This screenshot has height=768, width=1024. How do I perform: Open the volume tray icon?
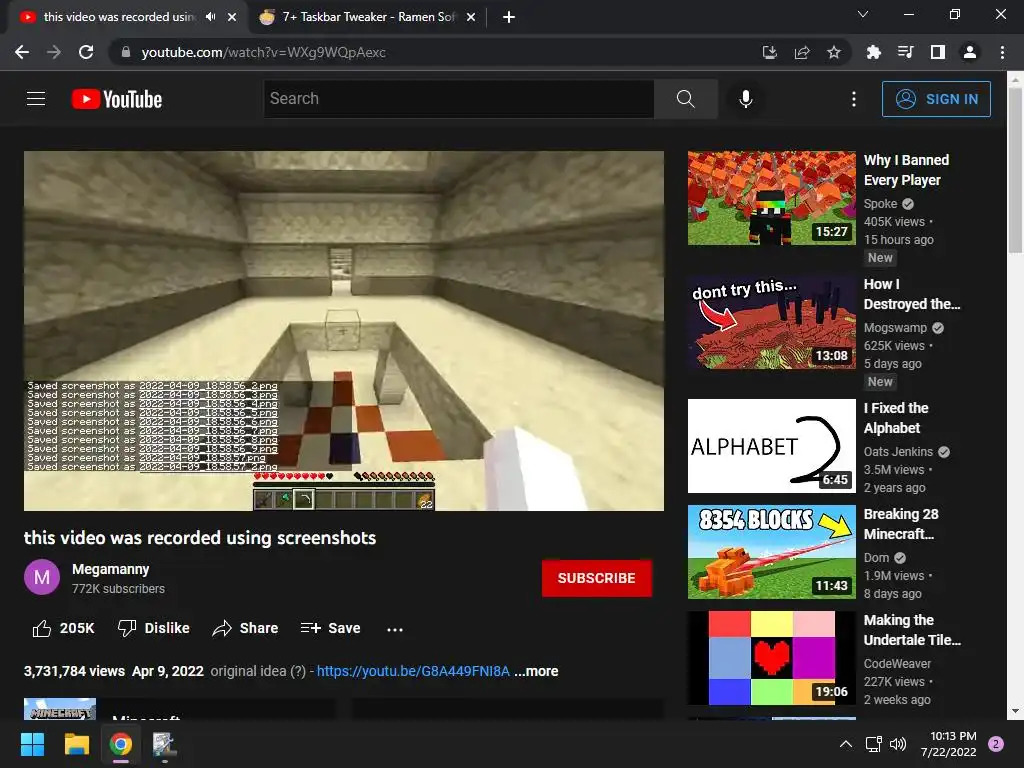pos(898,744)
